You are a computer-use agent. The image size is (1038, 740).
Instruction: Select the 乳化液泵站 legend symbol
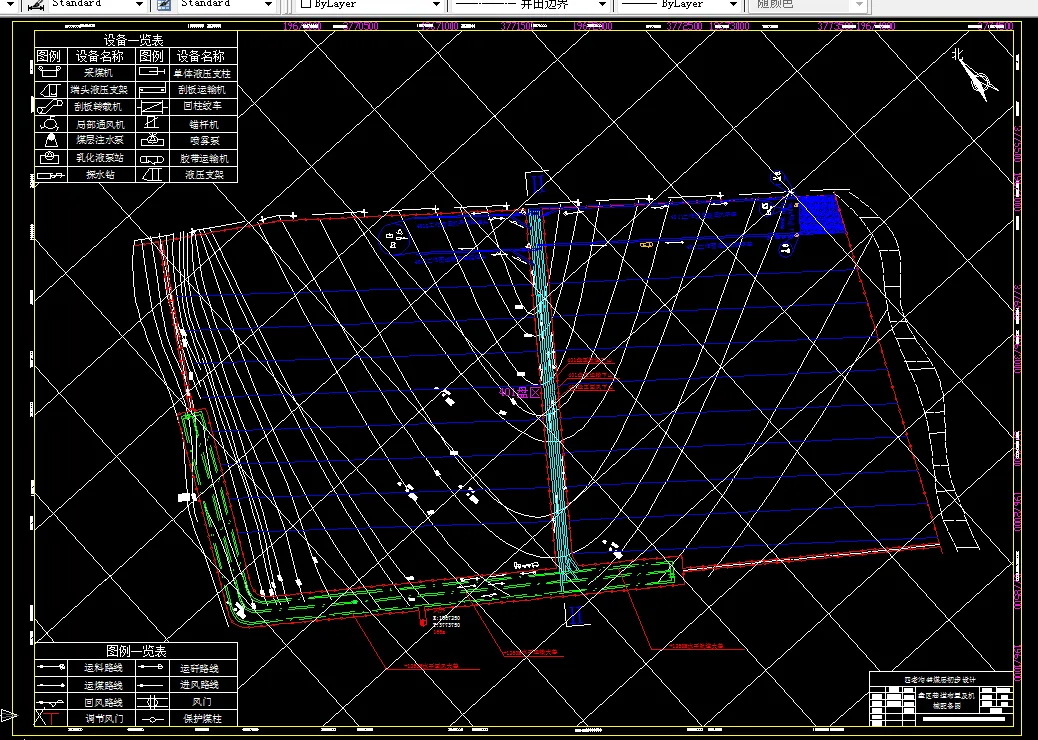(x=50, y=158)
